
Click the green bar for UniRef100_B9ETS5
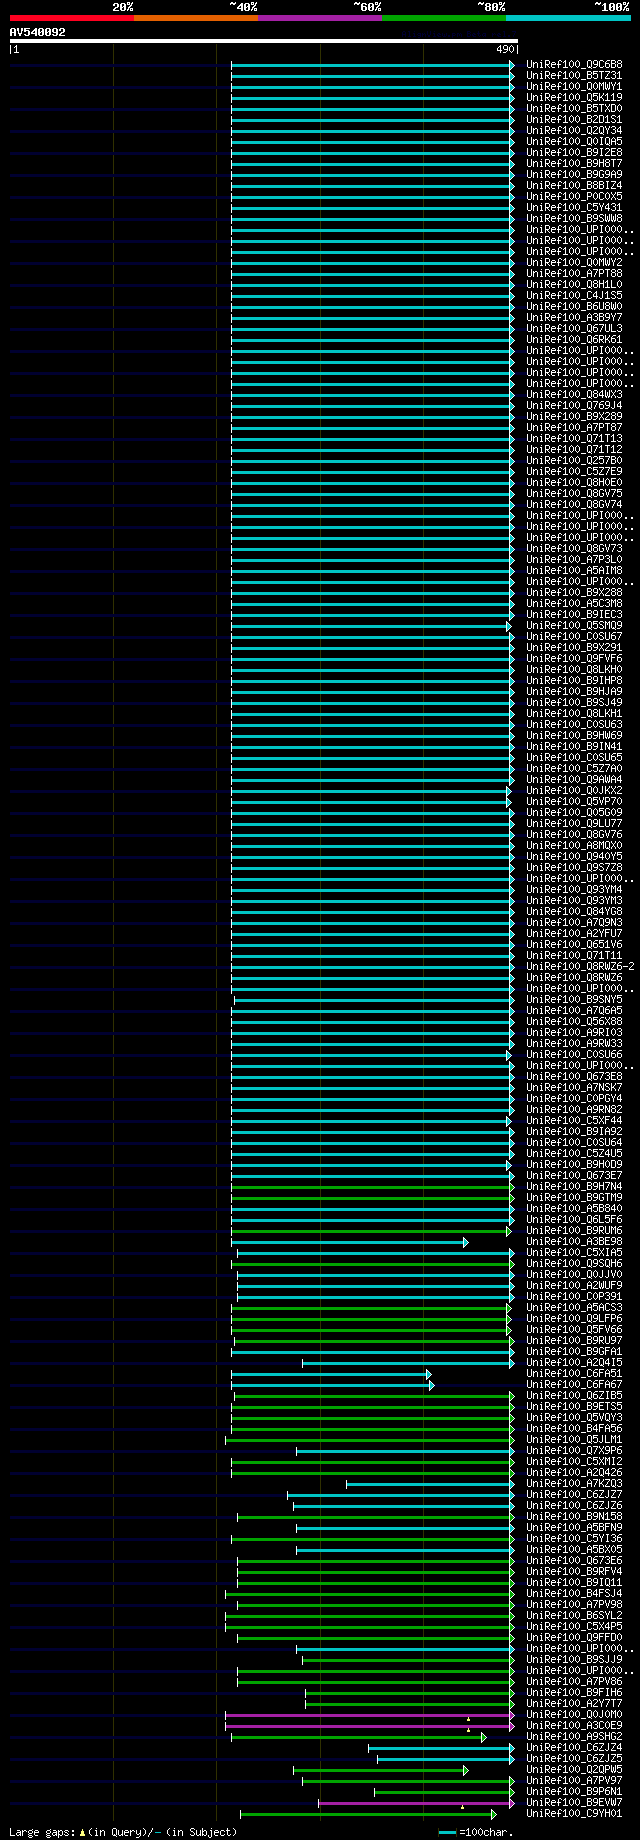pos(373,1407)
